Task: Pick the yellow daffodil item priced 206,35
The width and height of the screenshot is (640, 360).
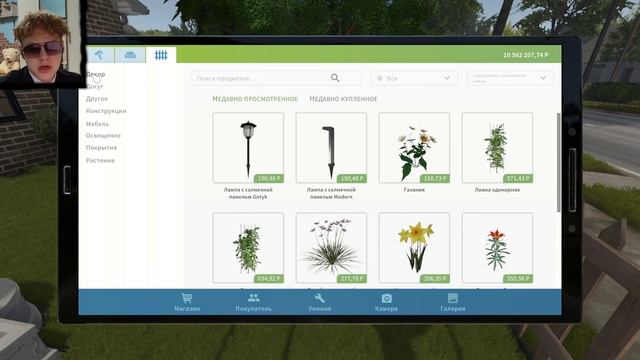Action: click(x=414, y=248)
